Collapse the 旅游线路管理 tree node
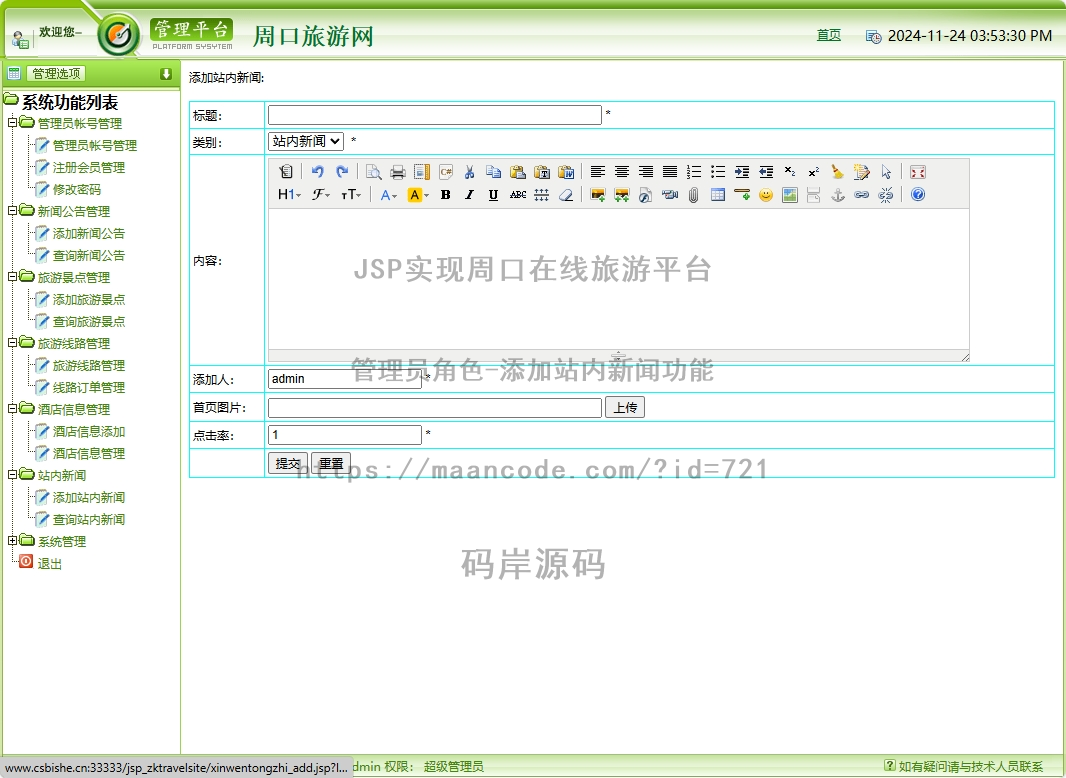The image size is (1066, 778). (x=12, y=343)
